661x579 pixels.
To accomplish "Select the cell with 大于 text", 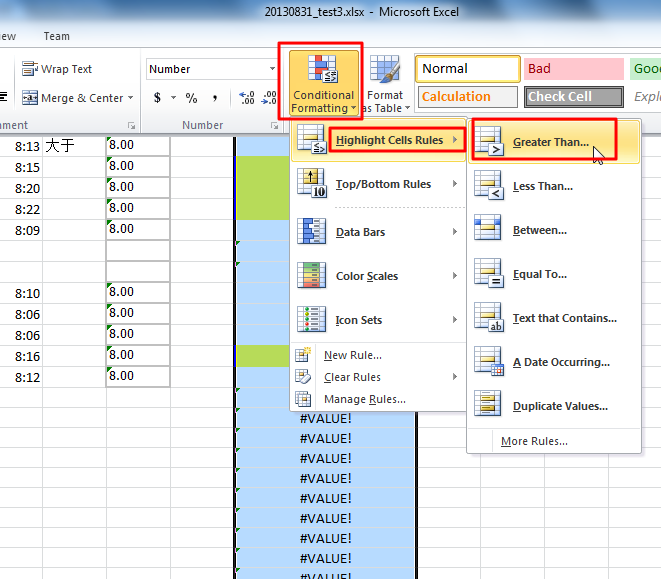I will 74,146.
